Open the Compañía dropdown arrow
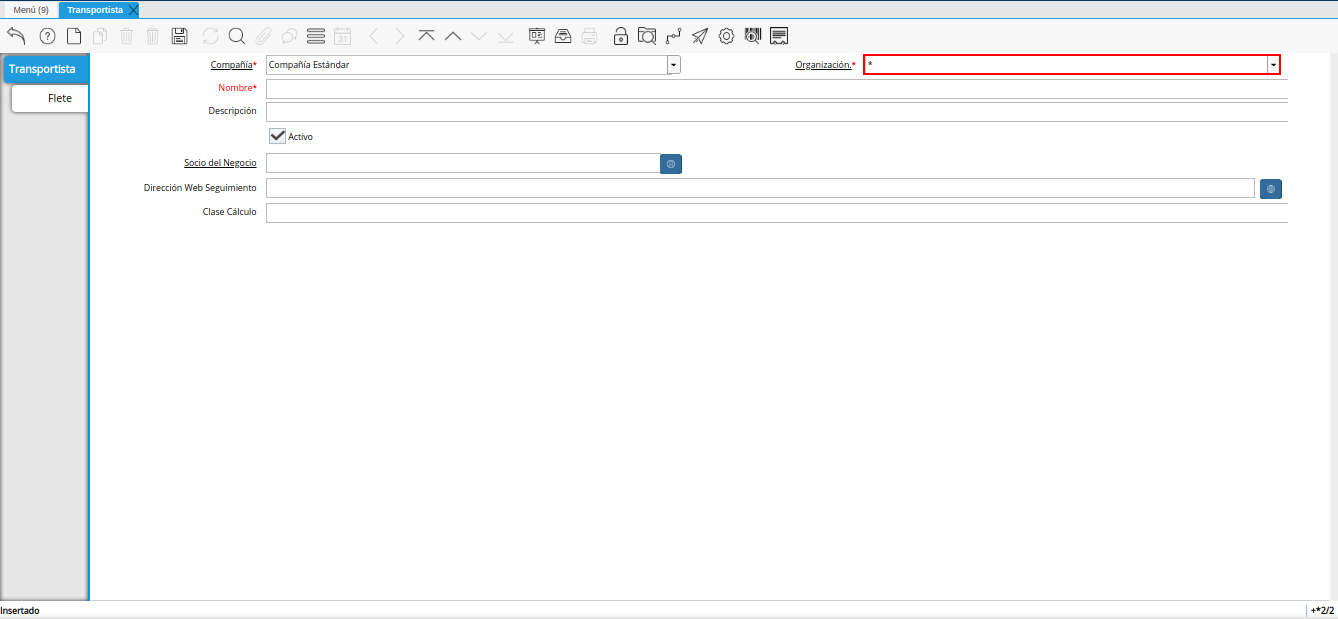 pos(674,65)
